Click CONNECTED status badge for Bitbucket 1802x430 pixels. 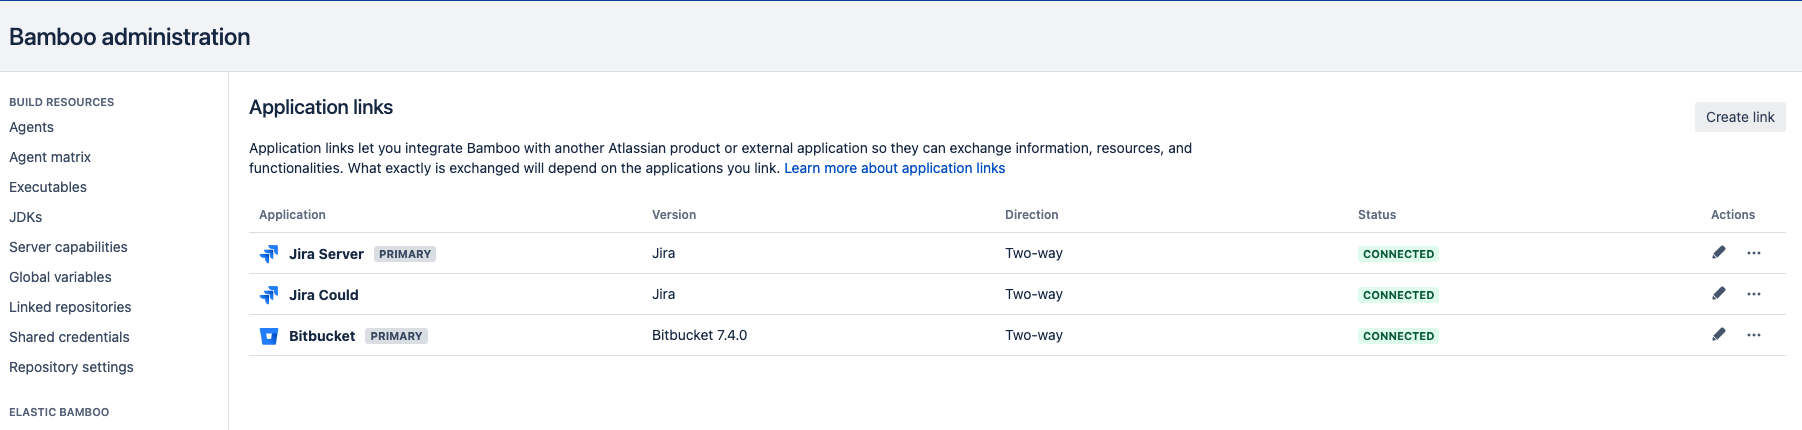[1398, 336]
